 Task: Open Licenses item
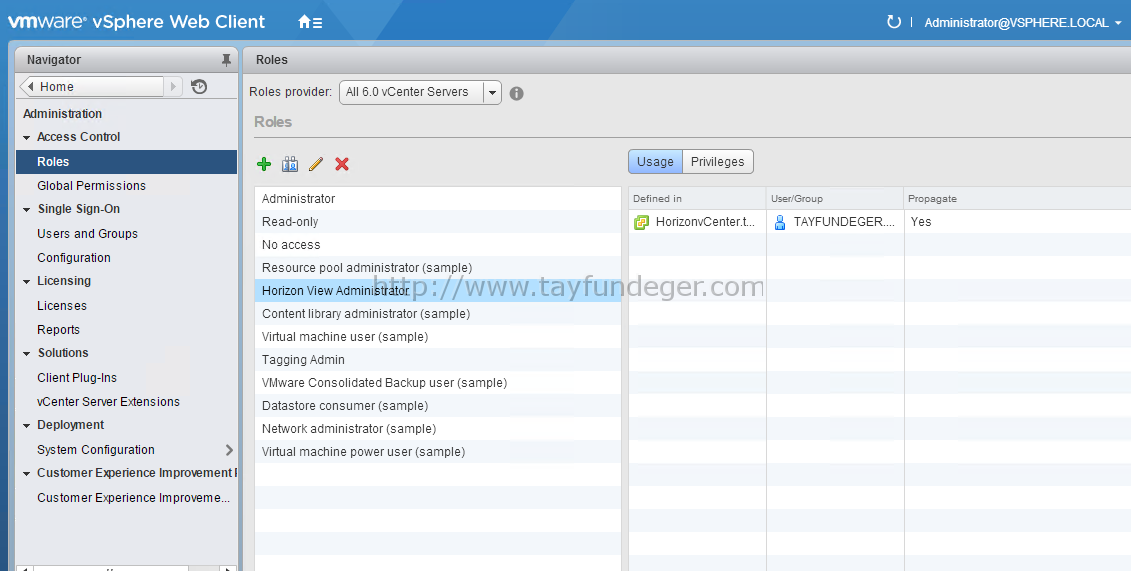62,306
